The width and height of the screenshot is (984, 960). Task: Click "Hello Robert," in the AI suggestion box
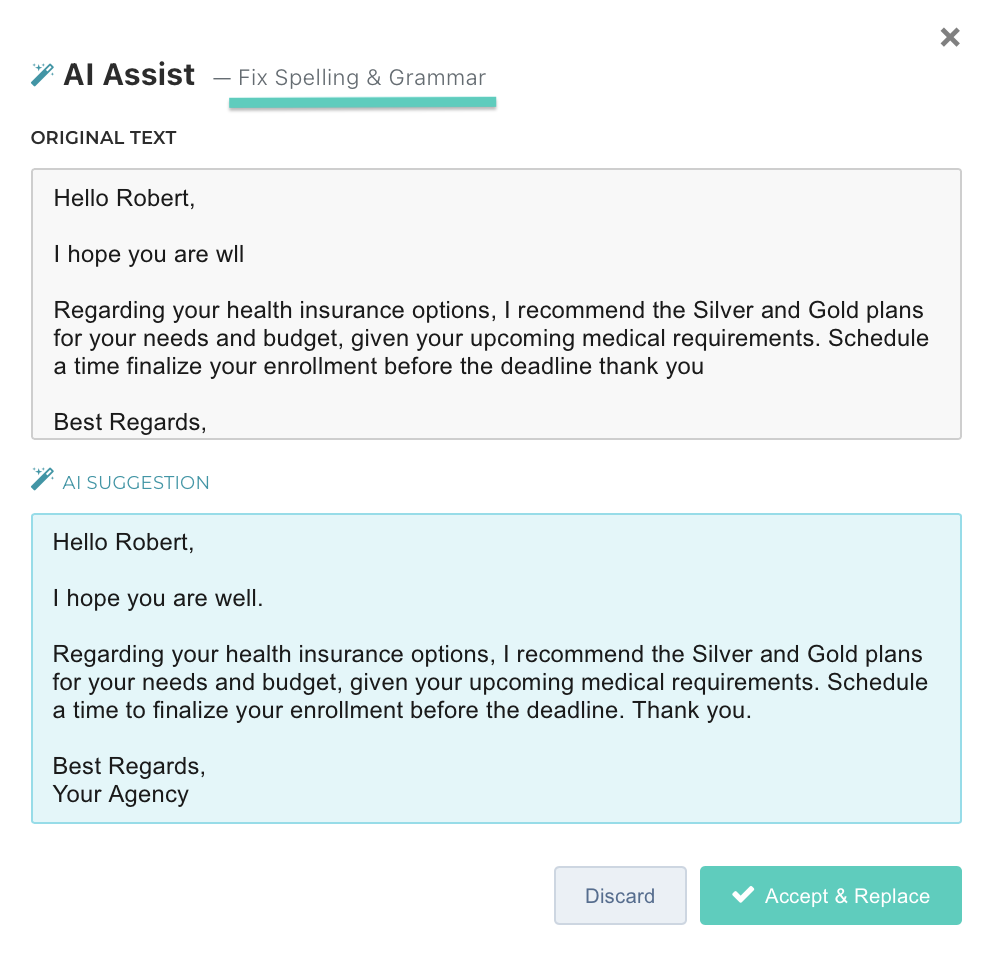pyautogui.click(x=123, y=542)
